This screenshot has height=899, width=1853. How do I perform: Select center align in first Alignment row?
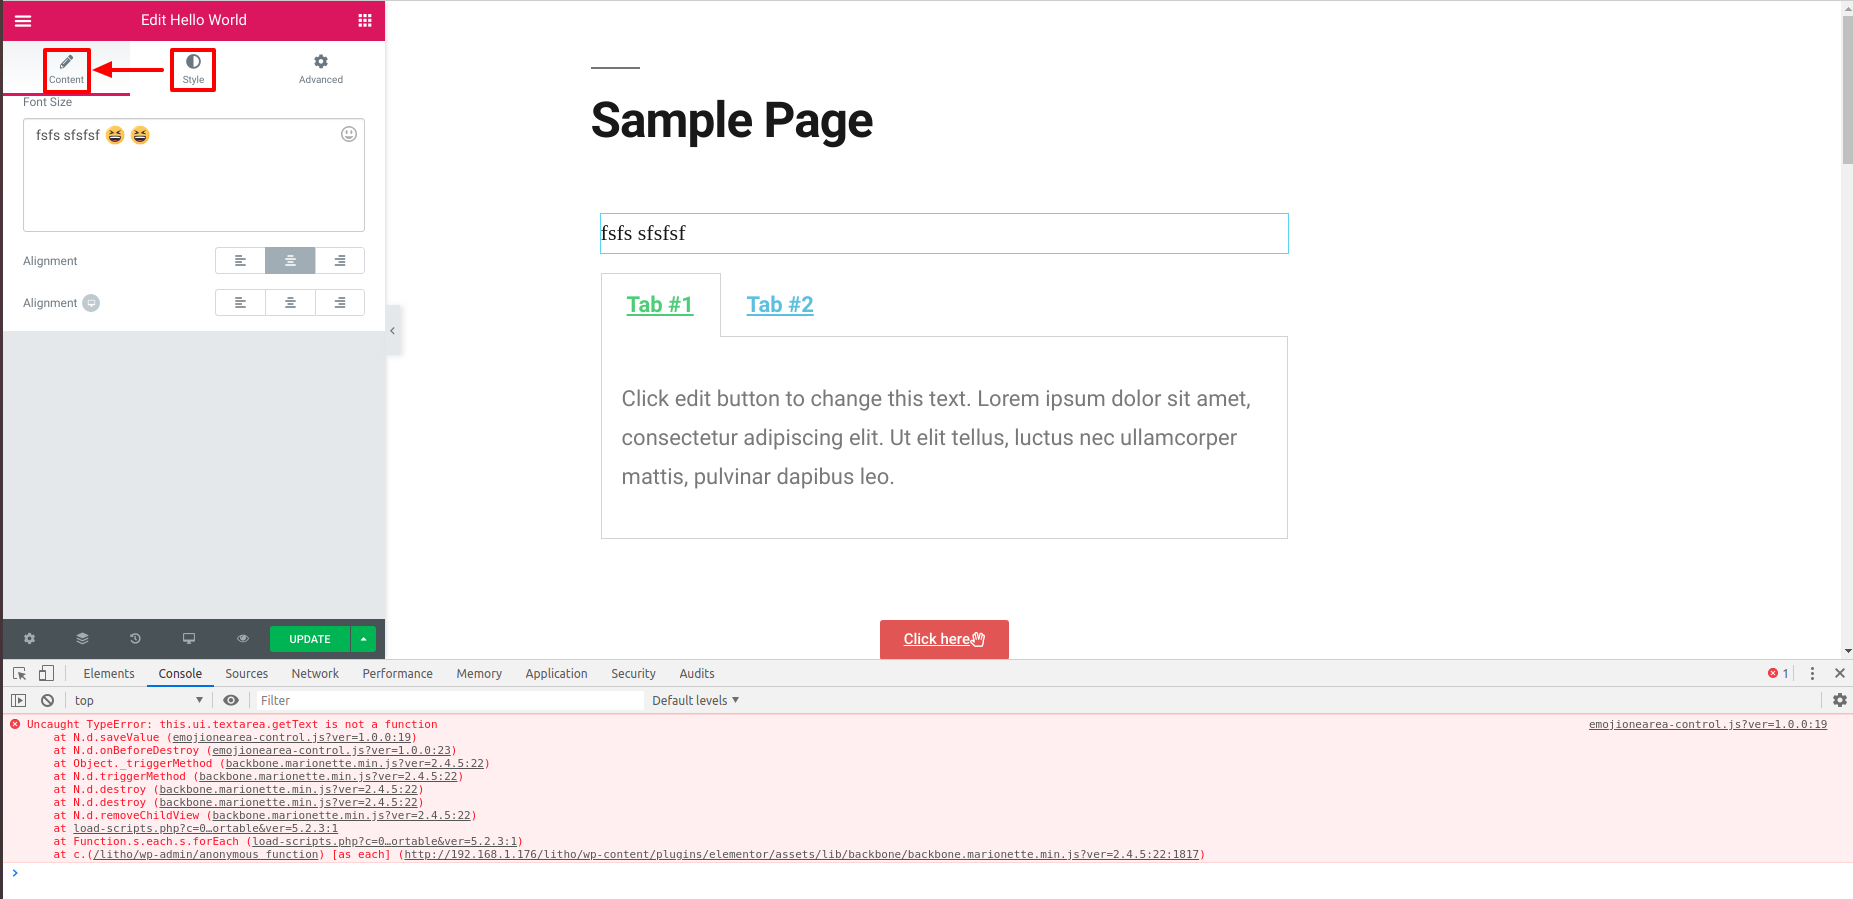point(290,261)
